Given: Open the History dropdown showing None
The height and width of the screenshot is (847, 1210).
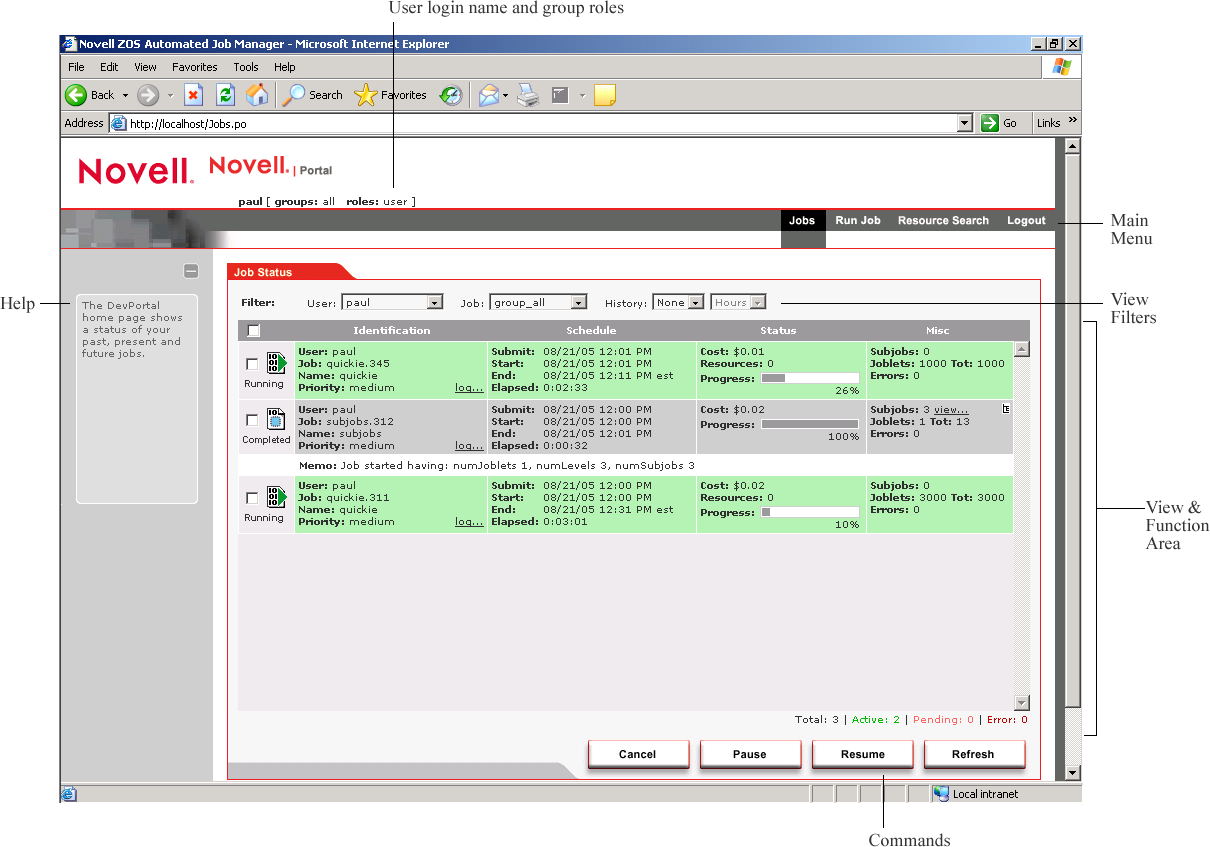Looking at the screenshot, I should pos(679,302).
